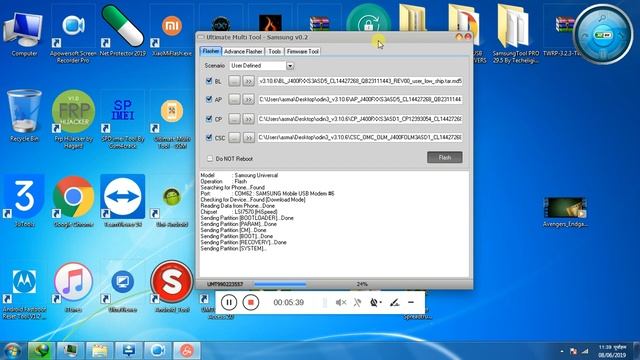
Task: Open the Recycle Bin
Action: pyautogui.click(x=24, y=116)
